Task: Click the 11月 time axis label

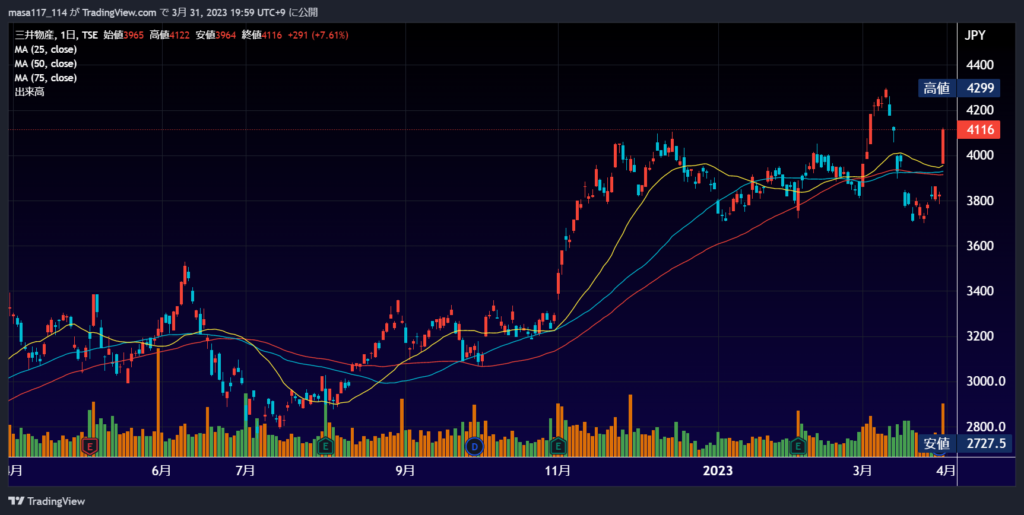Action: tap(557, 471)
